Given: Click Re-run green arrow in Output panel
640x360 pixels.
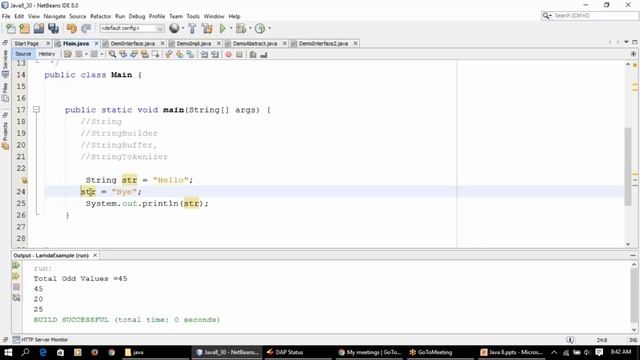Looking at the screenshot, I should point(16,265).
